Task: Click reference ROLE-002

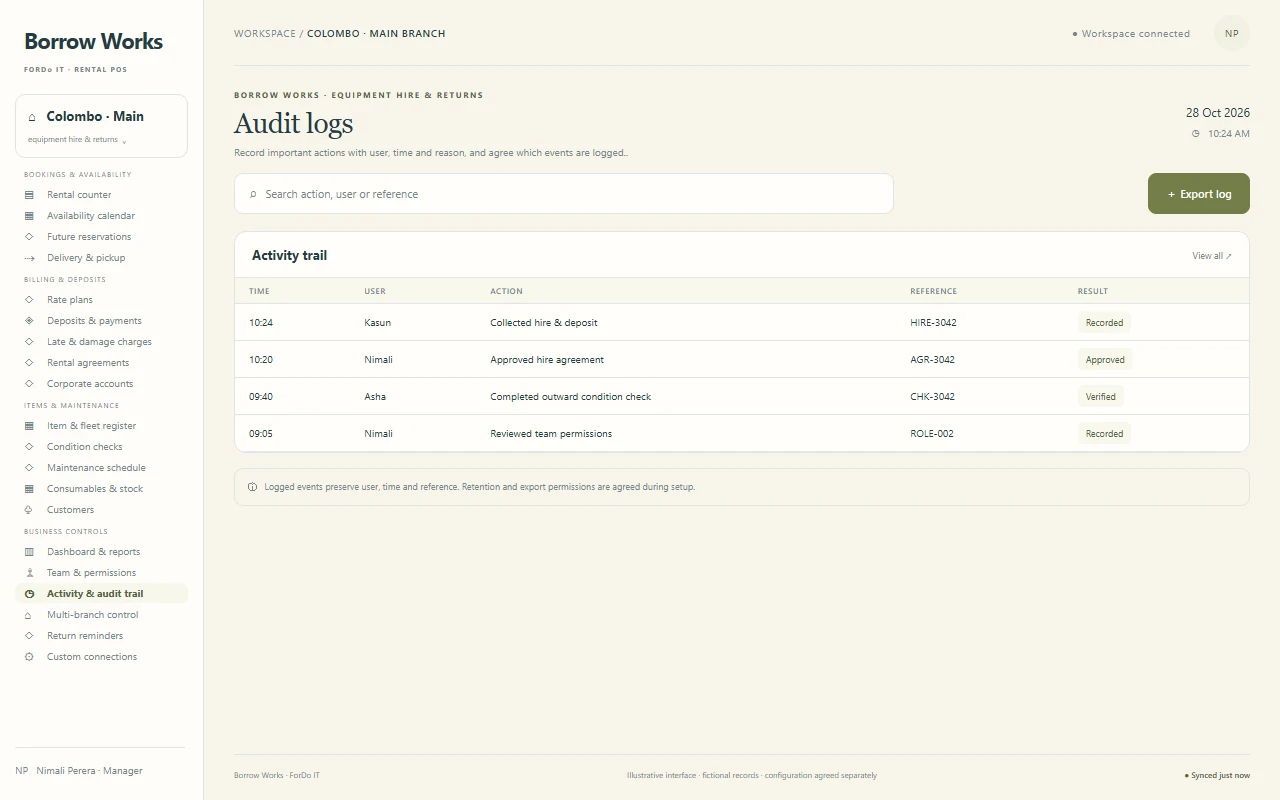Action: [x=932, y=434]
